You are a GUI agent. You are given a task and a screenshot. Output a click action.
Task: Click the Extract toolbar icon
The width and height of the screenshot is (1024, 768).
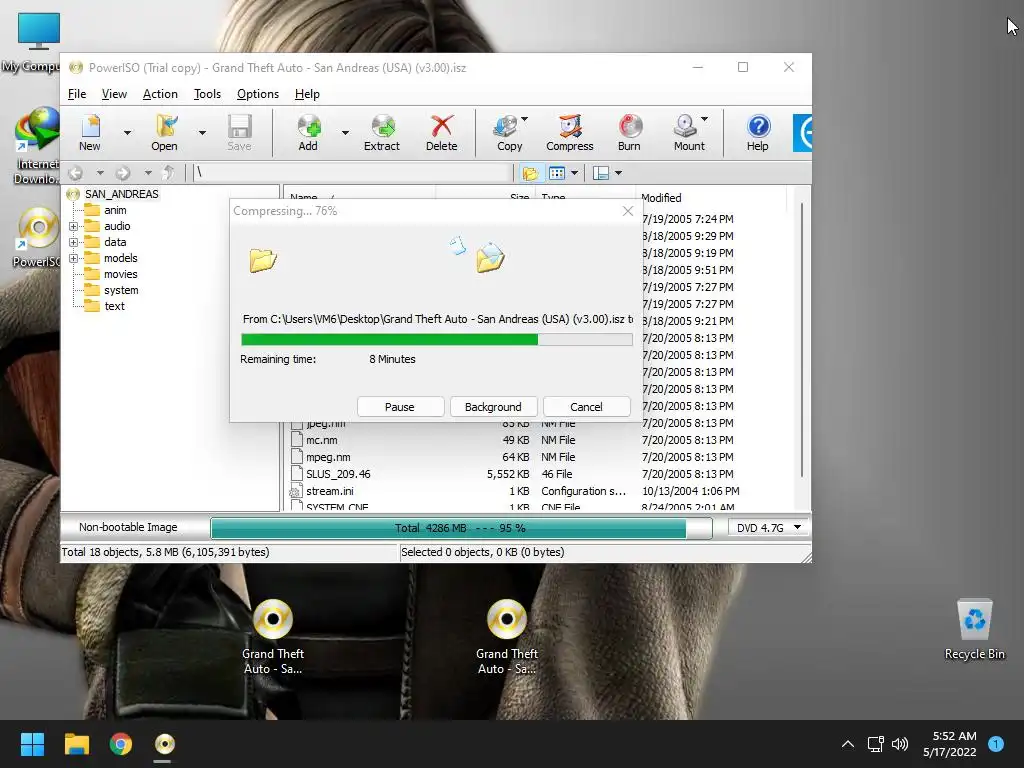[x=382, y=133]
